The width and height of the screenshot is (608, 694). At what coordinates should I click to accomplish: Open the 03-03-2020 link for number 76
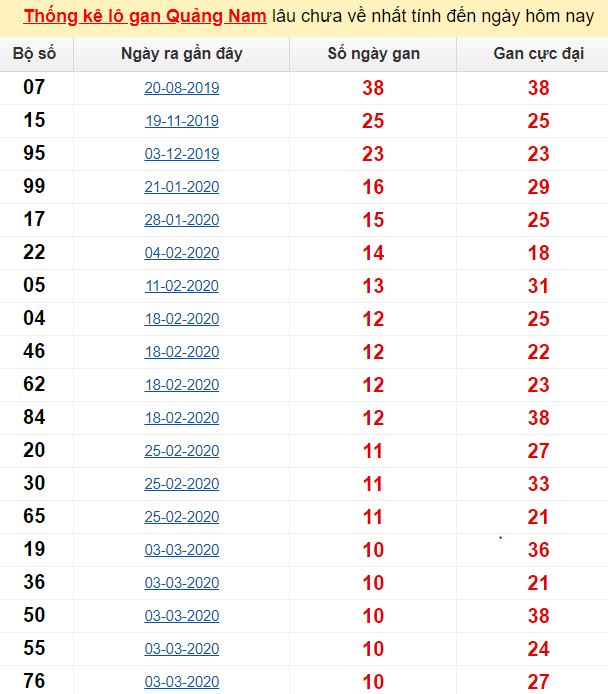click(182, 682)
